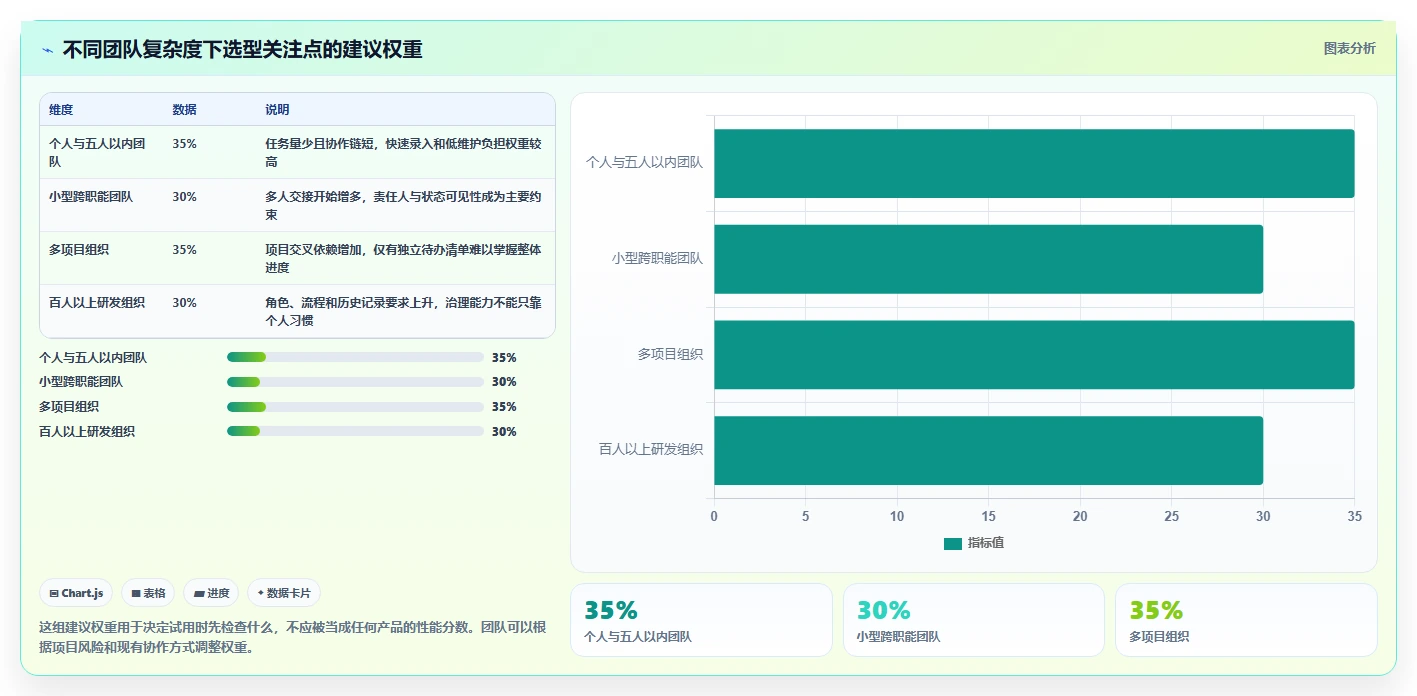
Task: Click the 说明 column header
Action: pyautogui.click(x=277, y=110)
